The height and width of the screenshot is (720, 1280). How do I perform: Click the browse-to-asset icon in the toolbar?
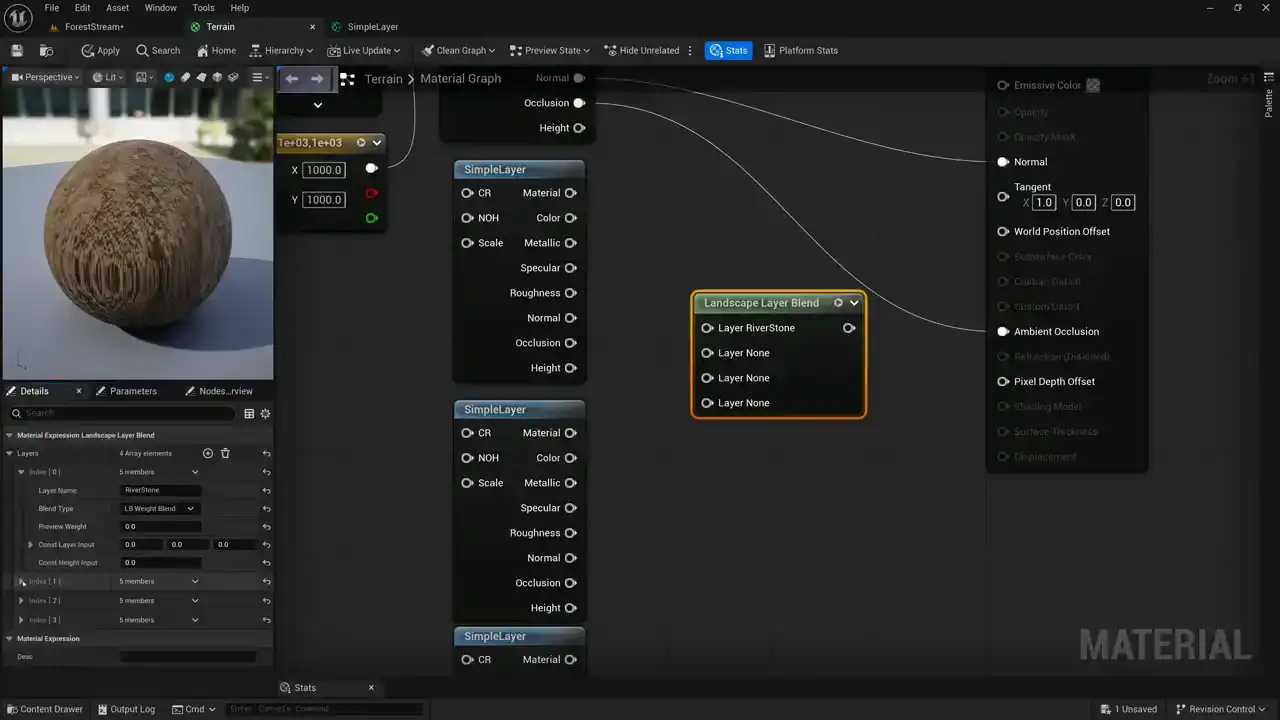[46, 51]
